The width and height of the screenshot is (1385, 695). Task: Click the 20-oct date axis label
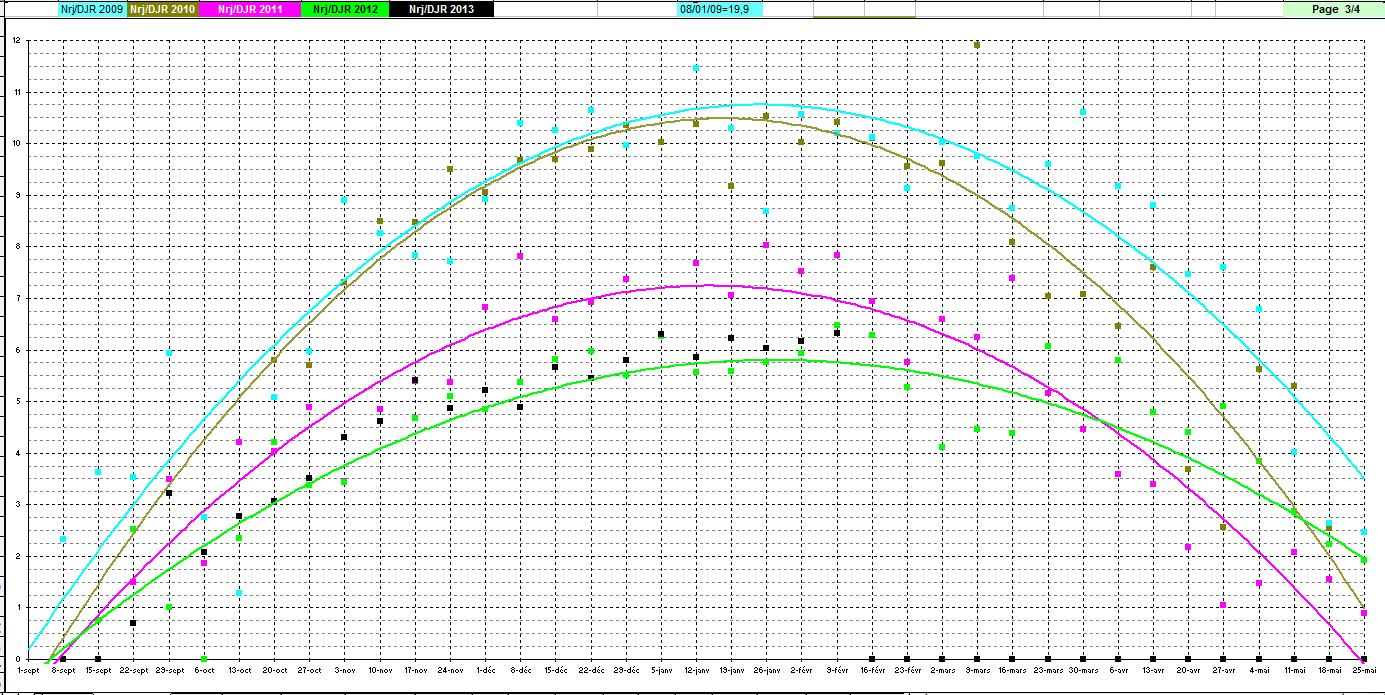274,669
